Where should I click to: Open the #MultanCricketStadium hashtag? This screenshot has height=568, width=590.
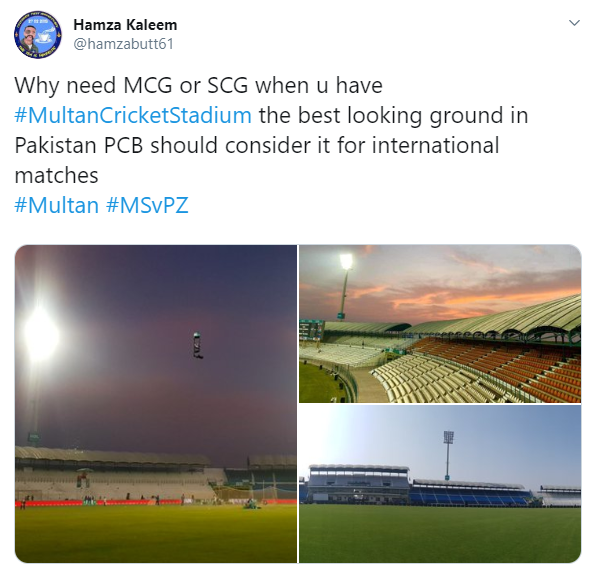[x=133, y=115]
